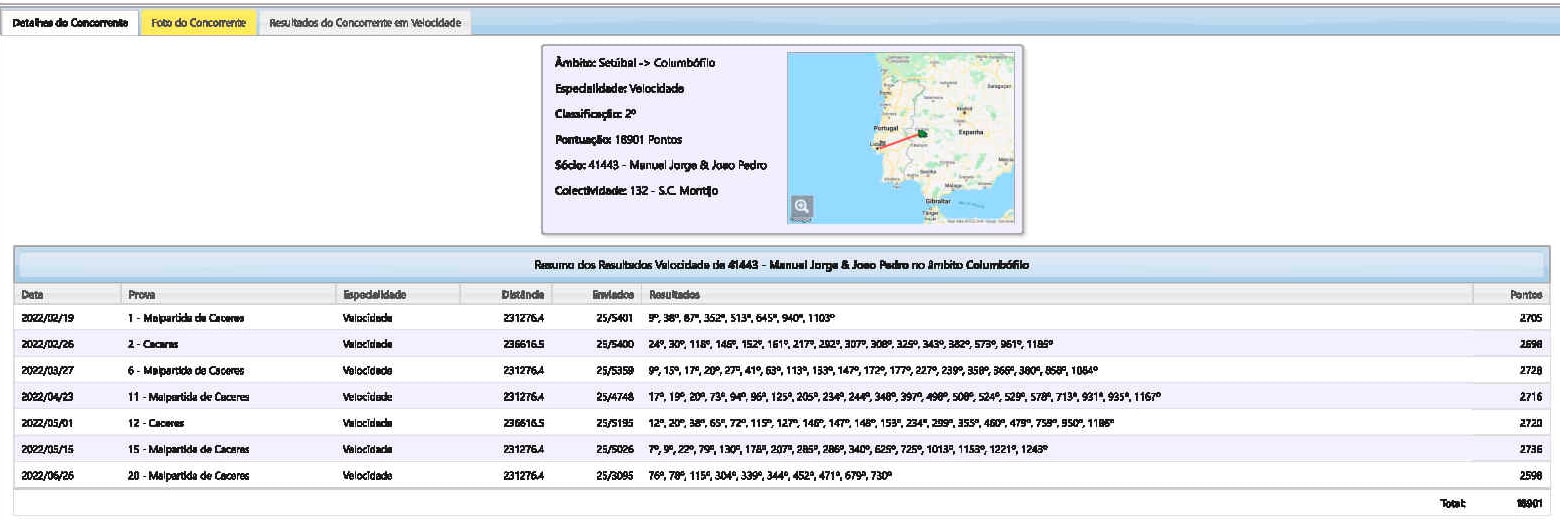The width and height of the screenshot is (1560, 520).
Task: Switch to Foto do Concorrente tab
Action: [x=199, y=23]
